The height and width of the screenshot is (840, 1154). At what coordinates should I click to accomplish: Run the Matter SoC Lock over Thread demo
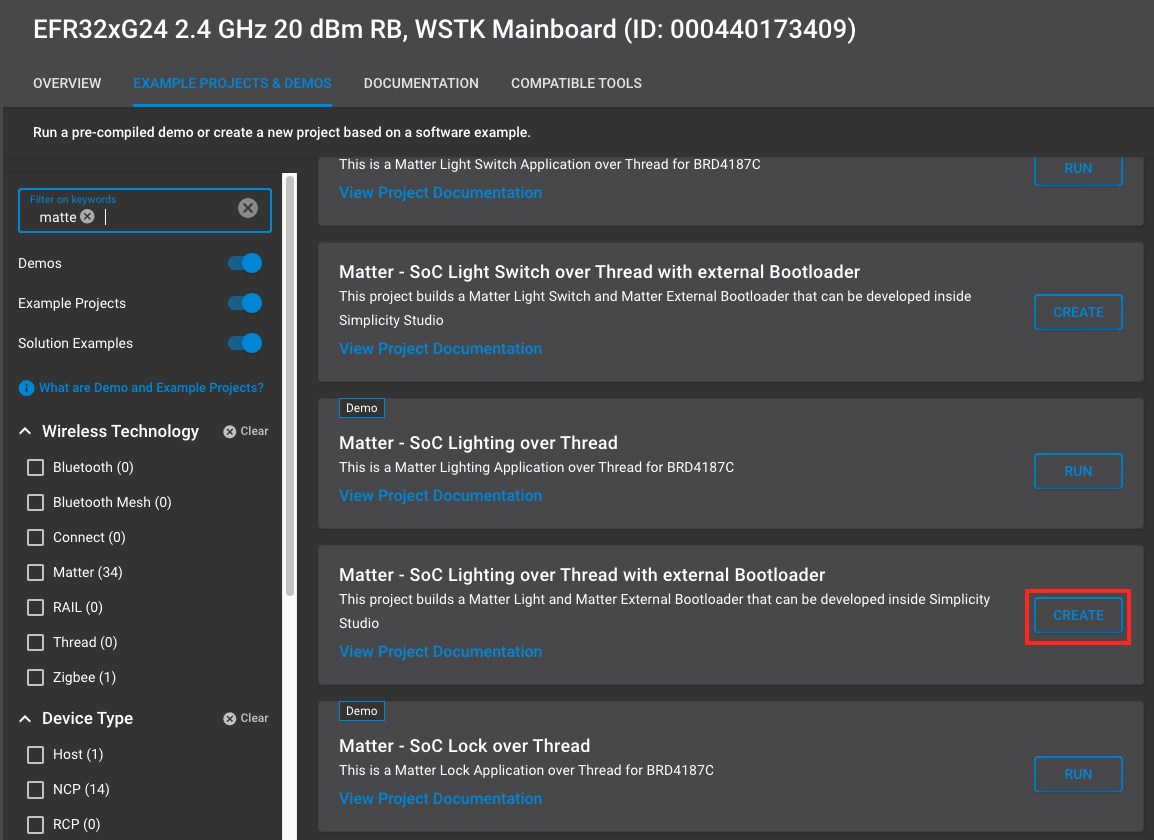[x=1078, y=774]
